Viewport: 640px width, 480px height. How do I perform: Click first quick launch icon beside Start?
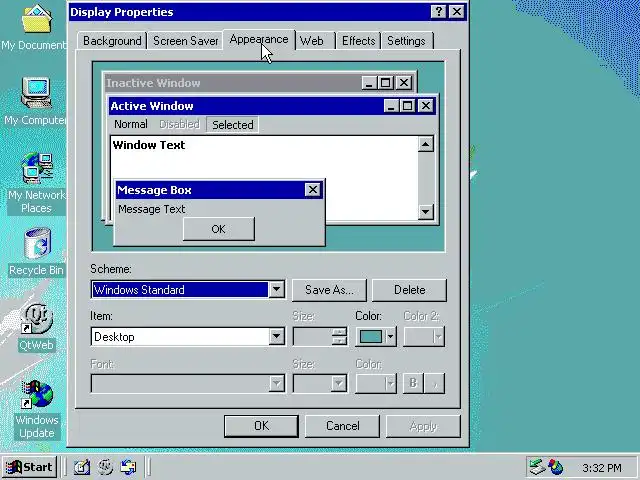(x=82, y=467)
